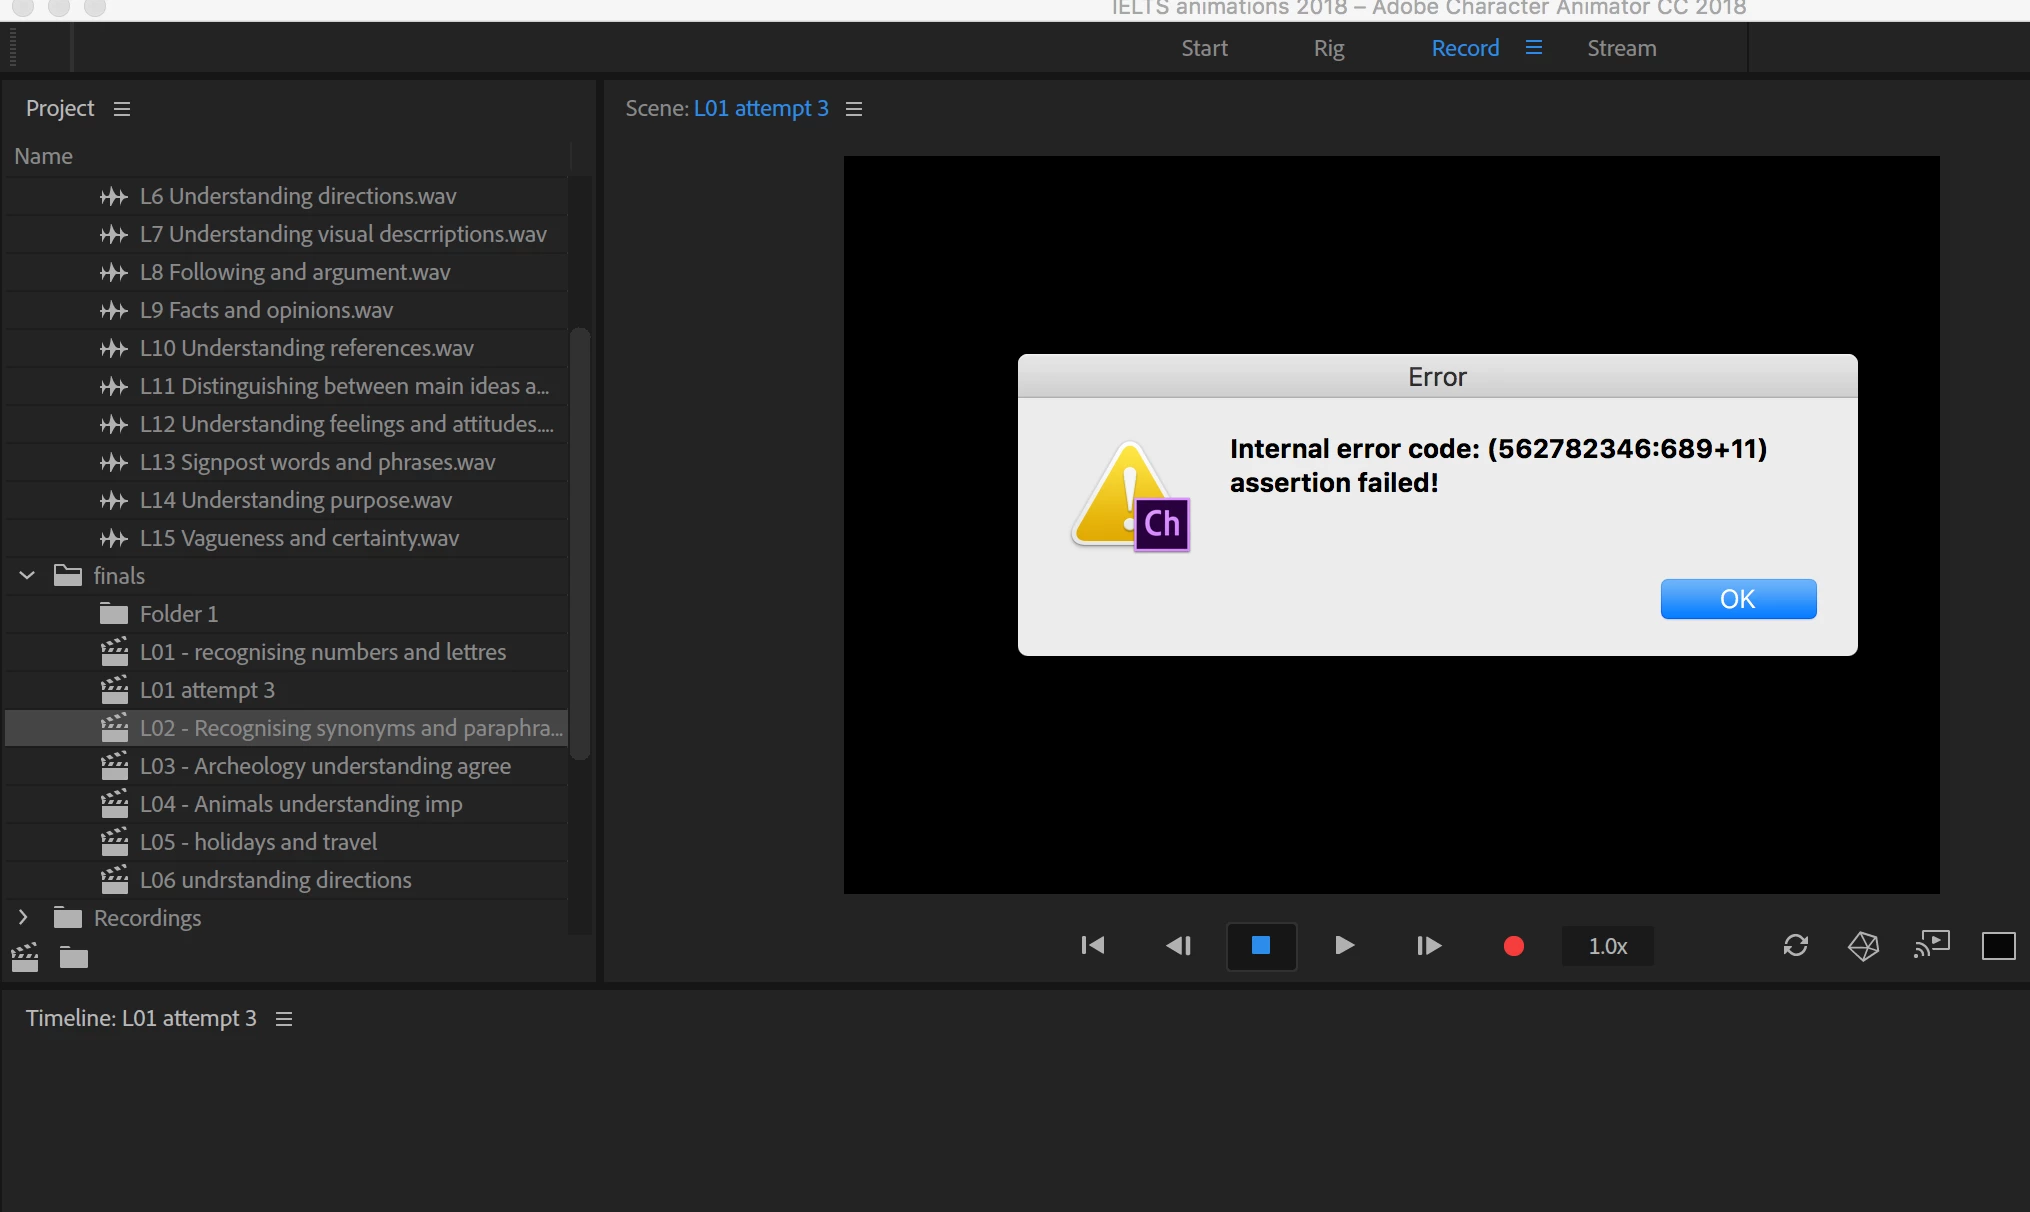
Task: Select L13 Signpost words and phrases.wav
Action: click(286, 462)
